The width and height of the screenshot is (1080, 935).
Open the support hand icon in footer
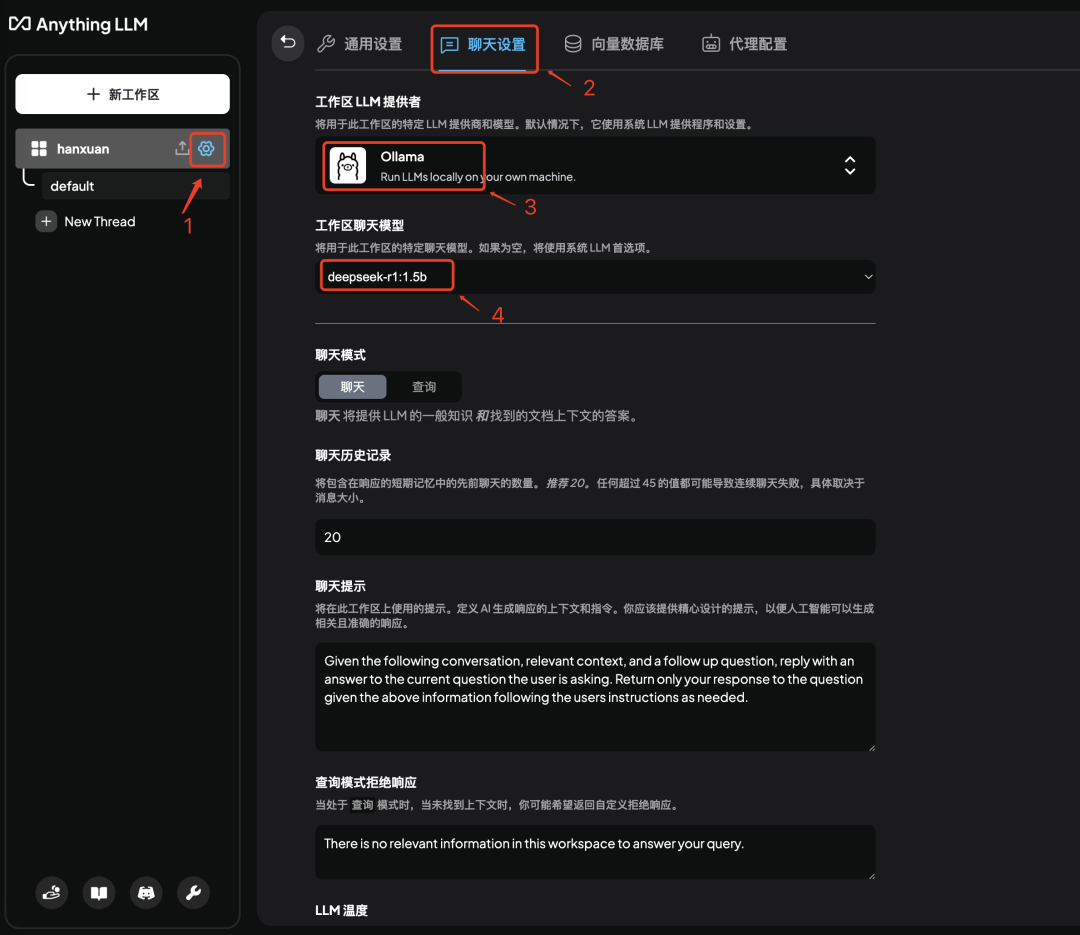[x=52, y=893]
